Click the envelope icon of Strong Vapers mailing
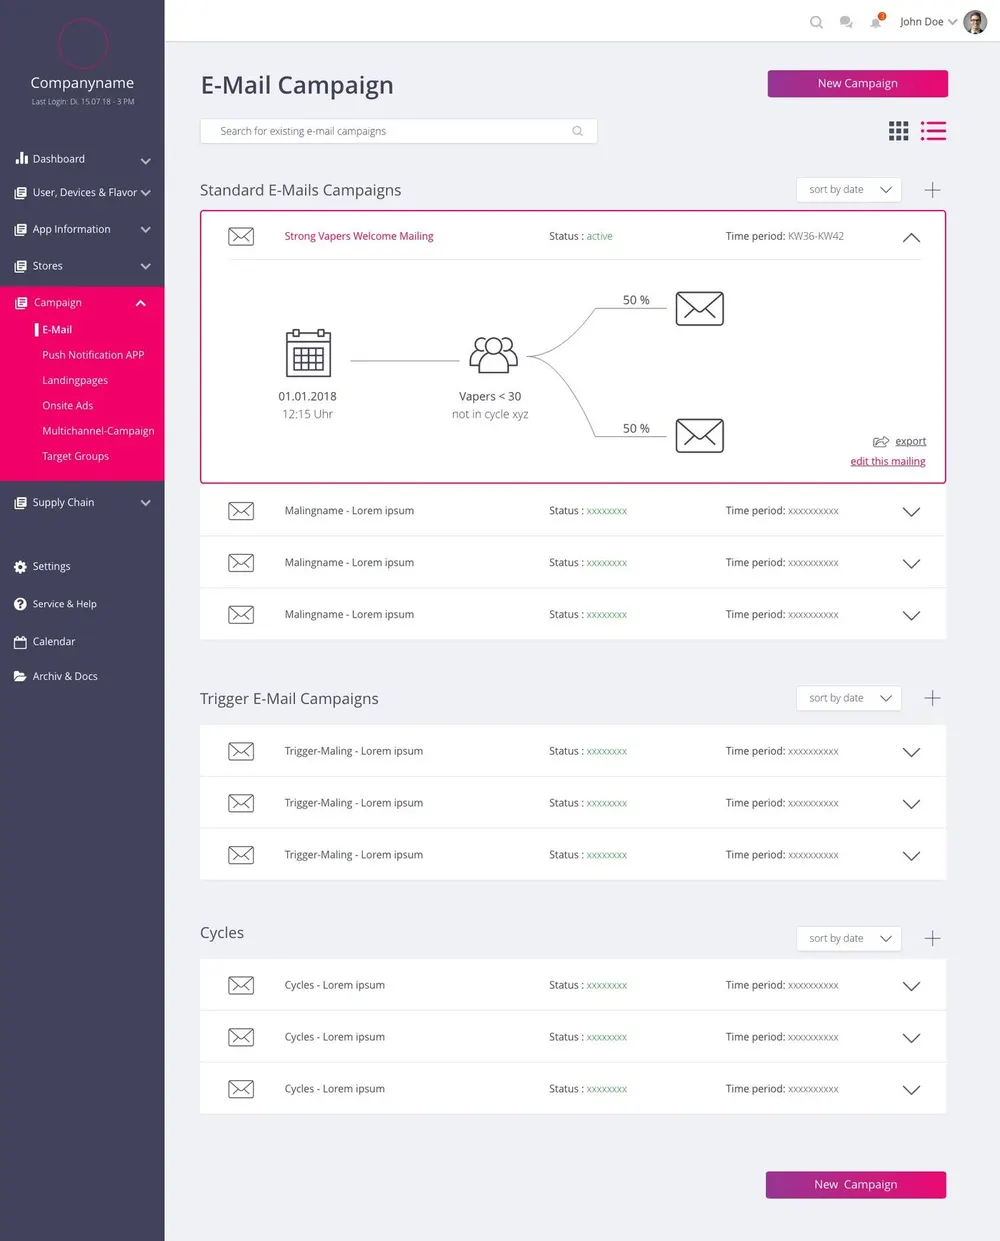The height and width of the screenshot is (1241, 1000). [241, 237]
